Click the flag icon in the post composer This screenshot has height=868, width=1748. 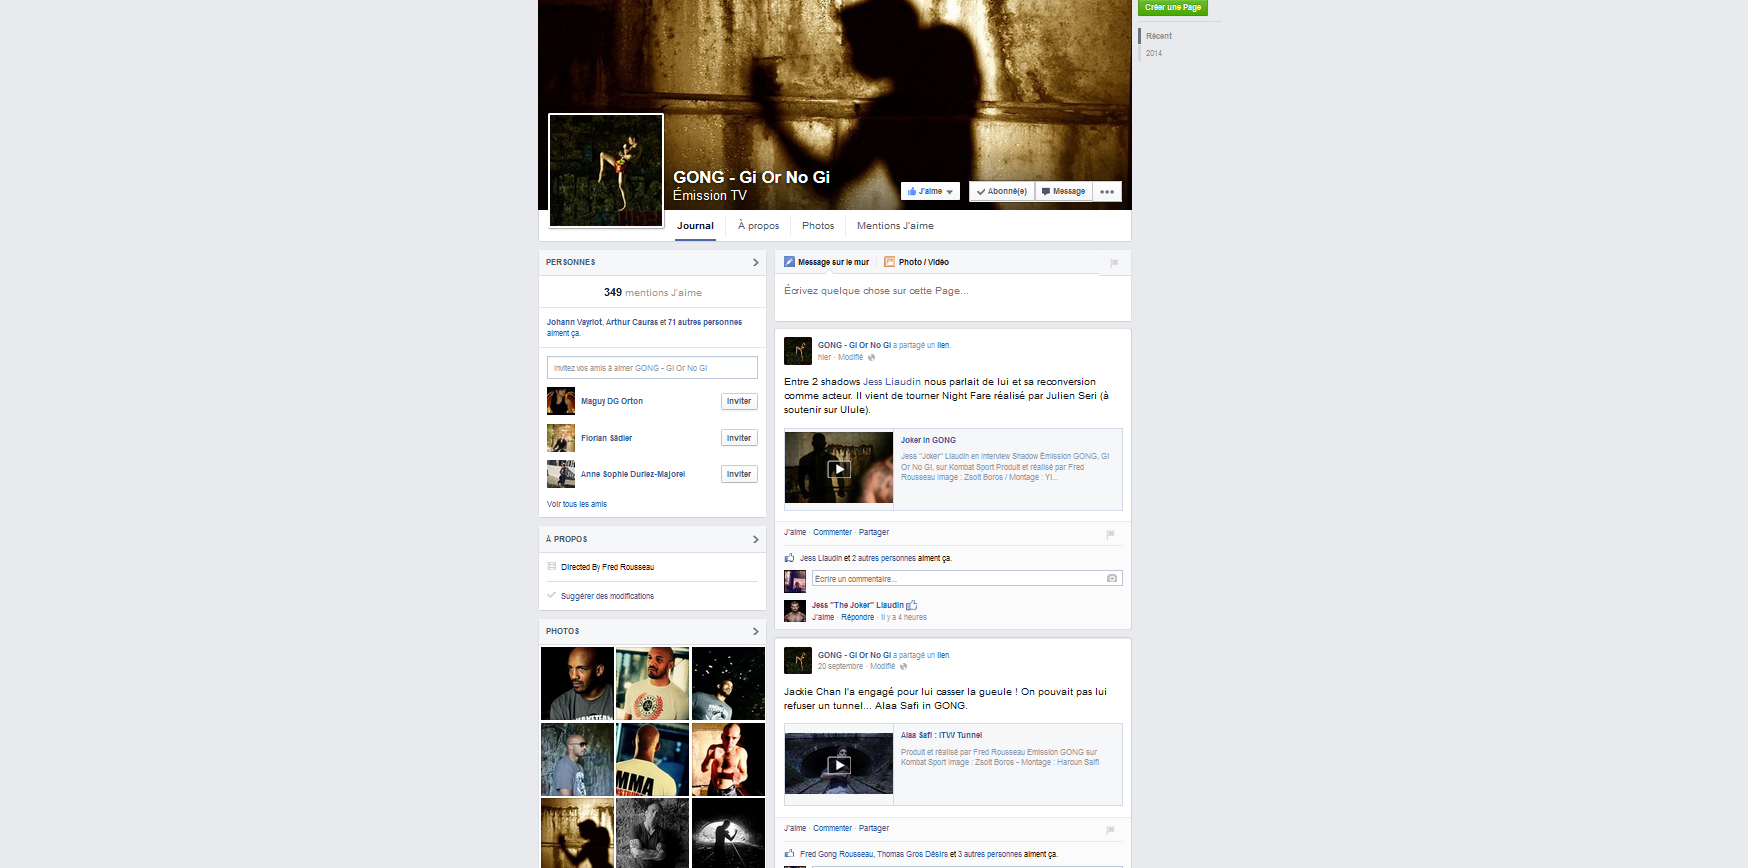click(1113, 263)
